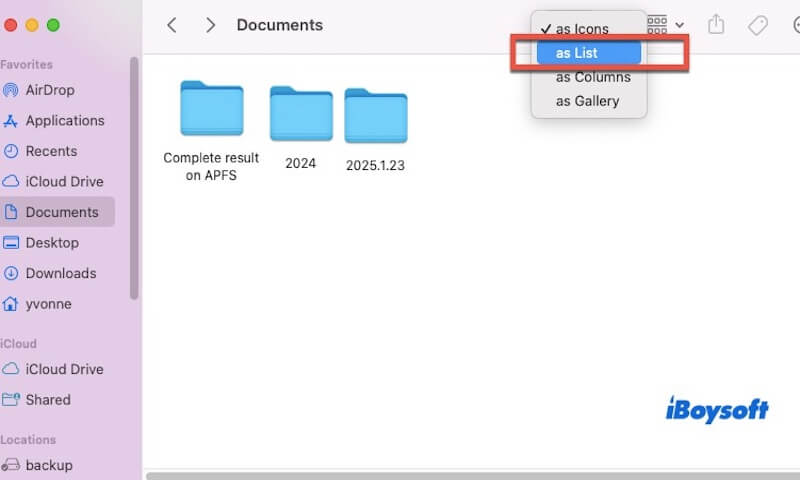Go back with the left chevron
Screen dimensions: 800x480
[172, 25]
